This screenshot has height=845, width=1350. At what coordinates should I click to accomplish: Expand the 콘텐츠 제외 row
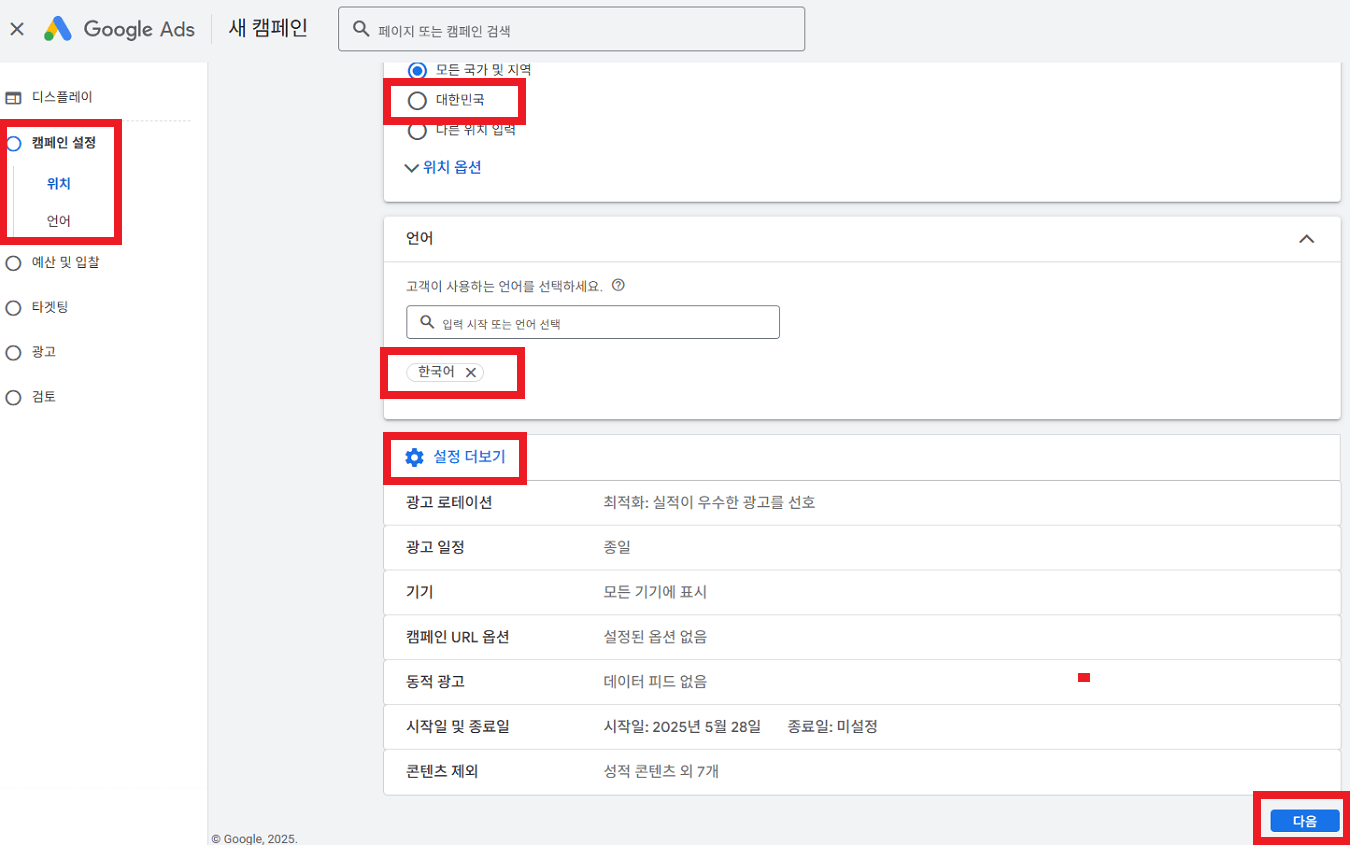click(x=862, y=772)
